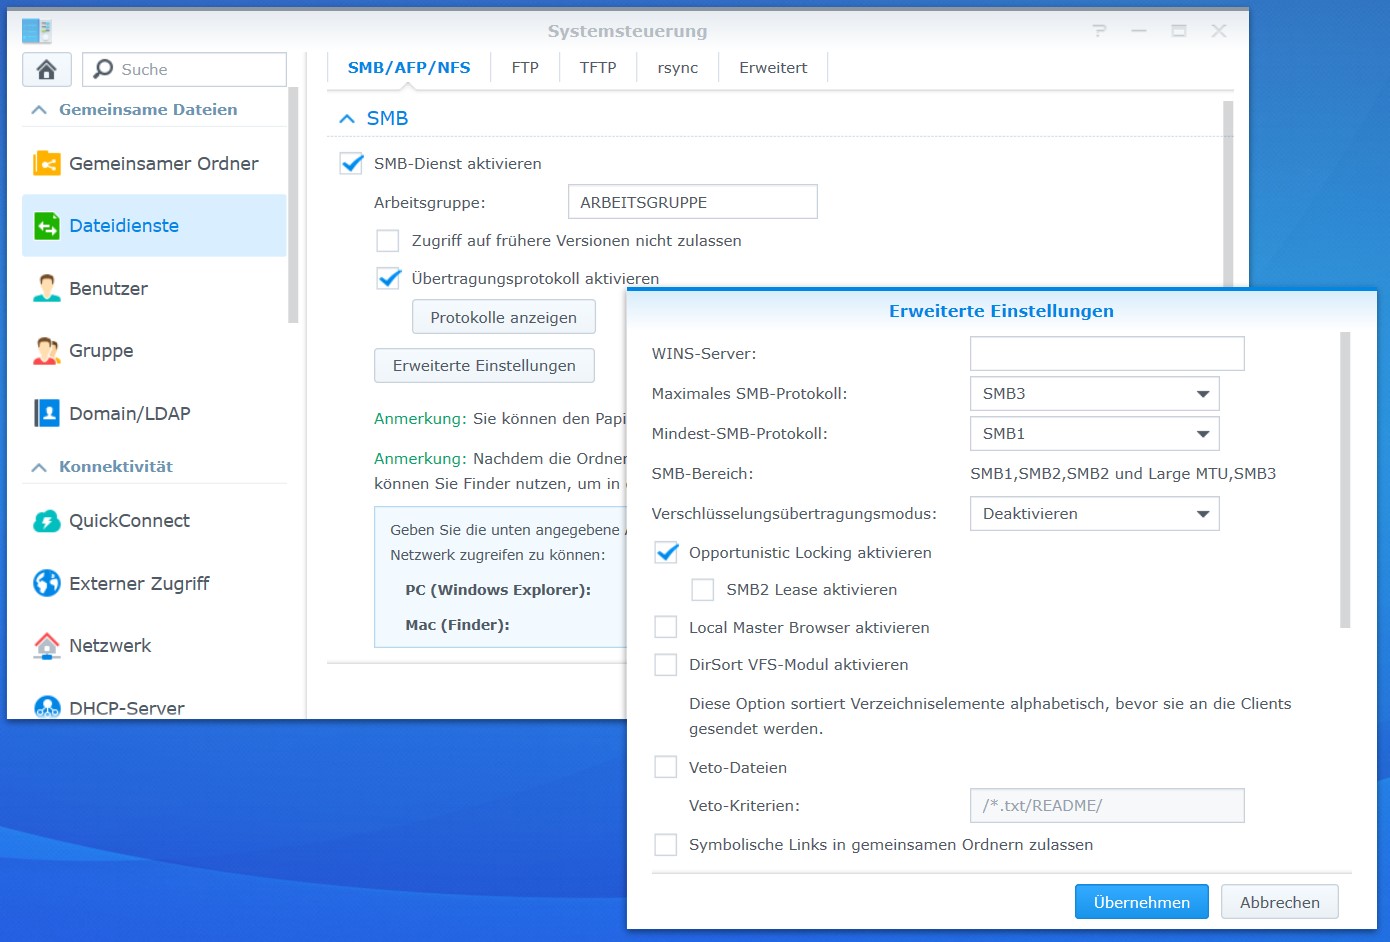Open the QuickConnect icon
This screenshot has width=1390, height=942.
tap(46, 521)
